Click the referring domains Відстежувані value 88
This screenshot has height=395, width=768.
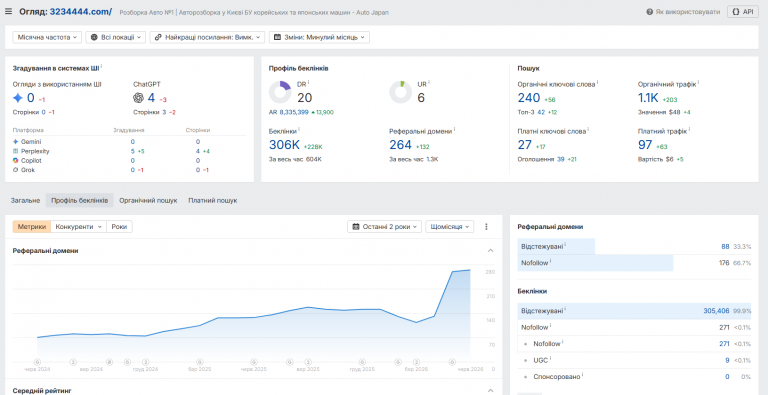[x=725, y=247]
